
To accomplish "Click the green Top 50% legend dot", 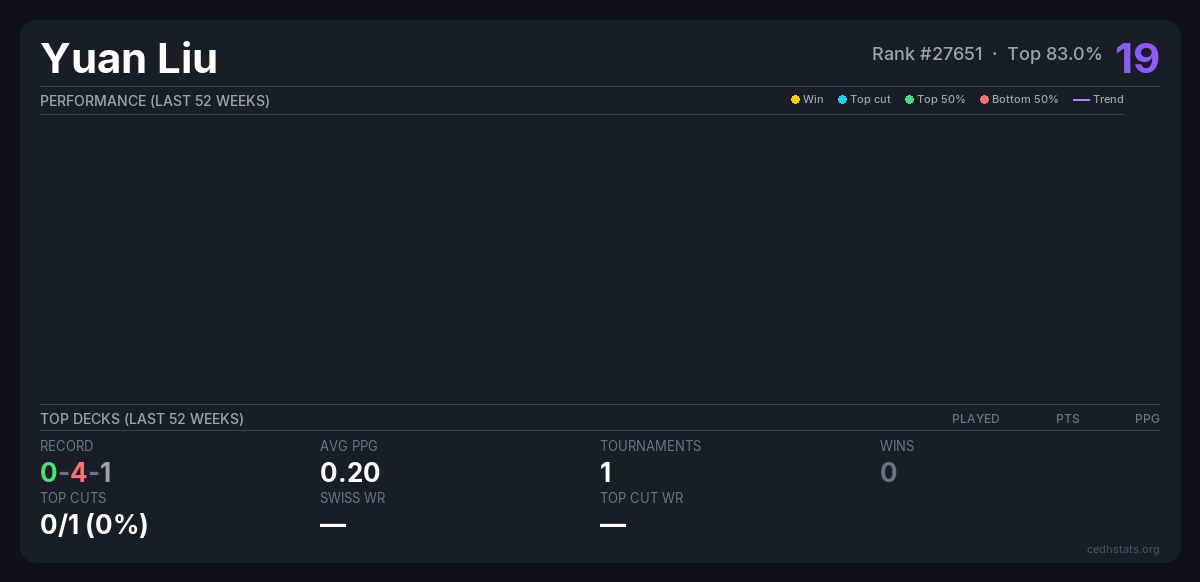I will pyautogui.click(x=909, y=100).
